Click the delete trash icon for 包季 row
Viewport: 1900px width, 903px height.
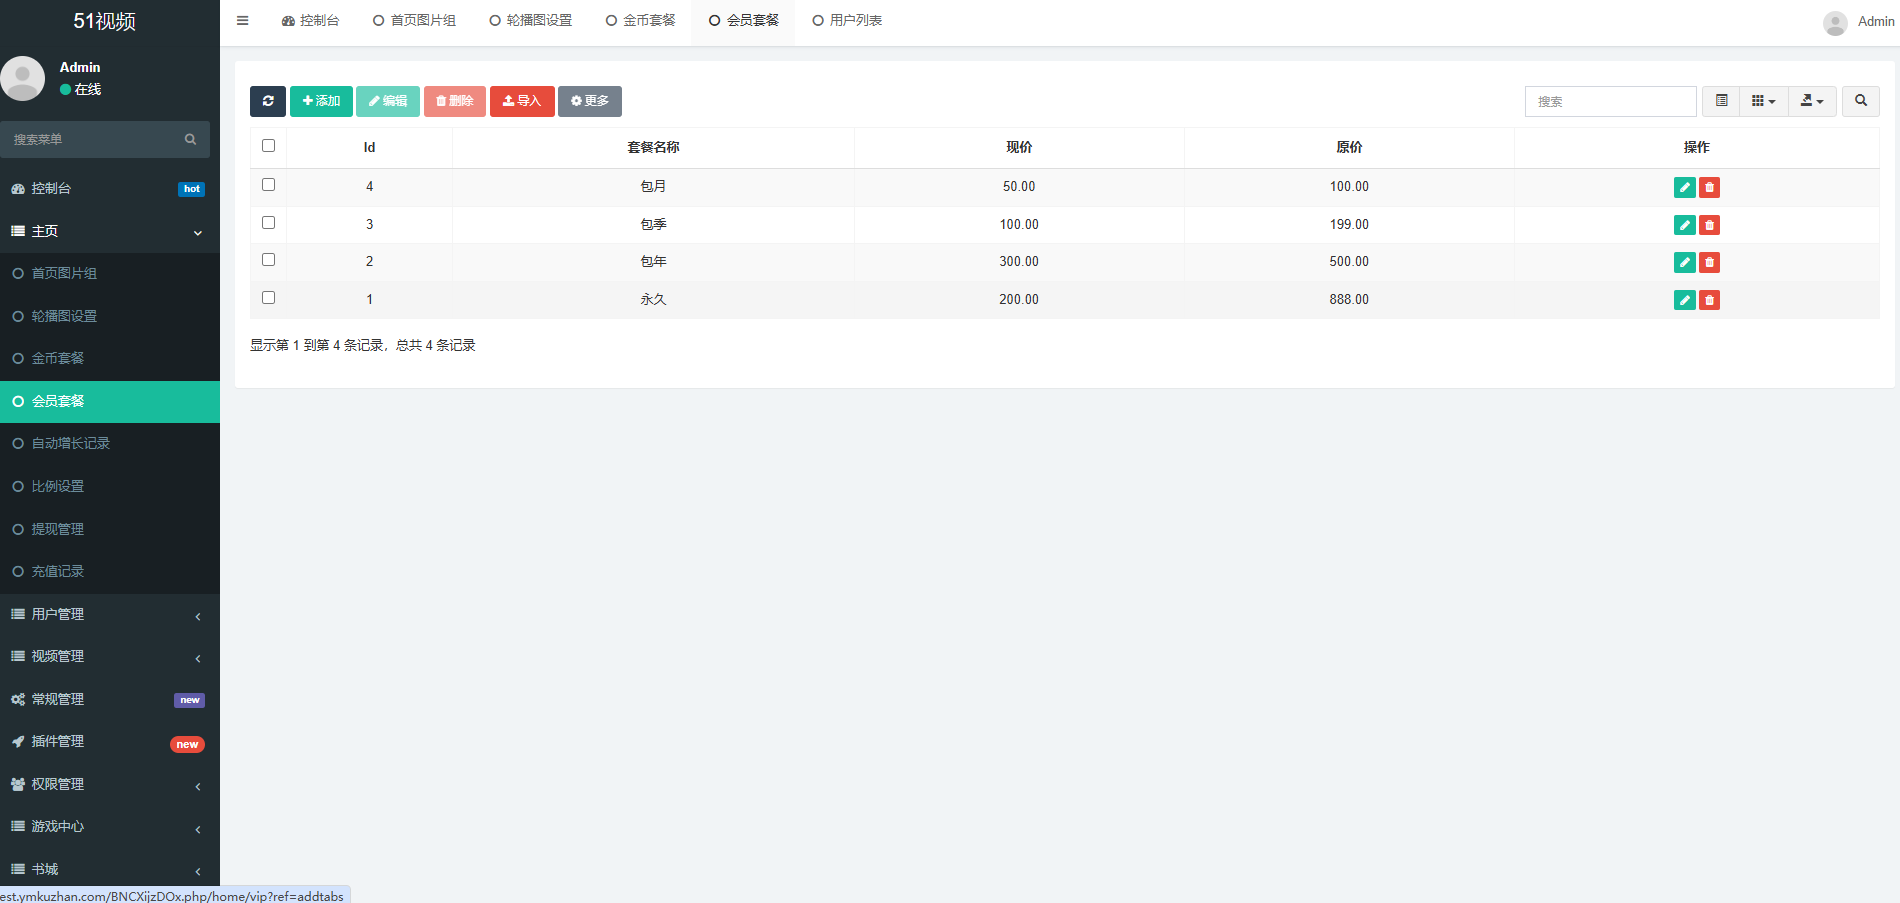pos(1709,225)
